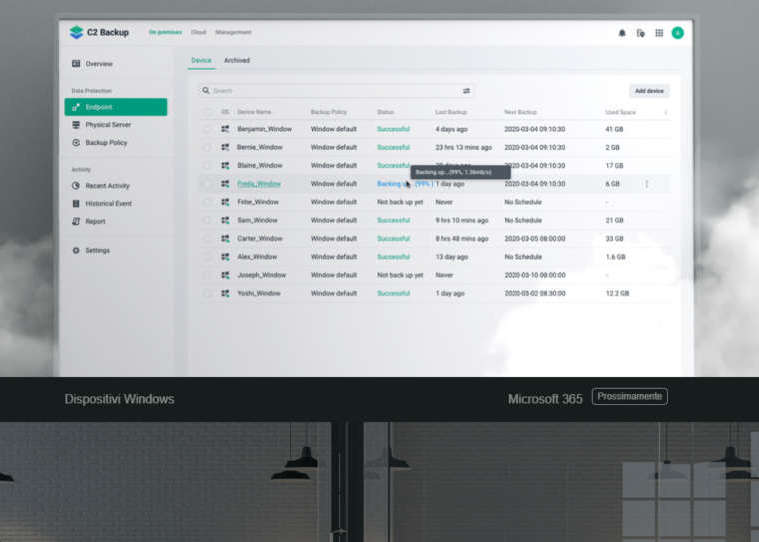This screenshot has height=542, width=759.
Task: Click Microsoft 365 in the dark bar
Action: tap(545, 399)
